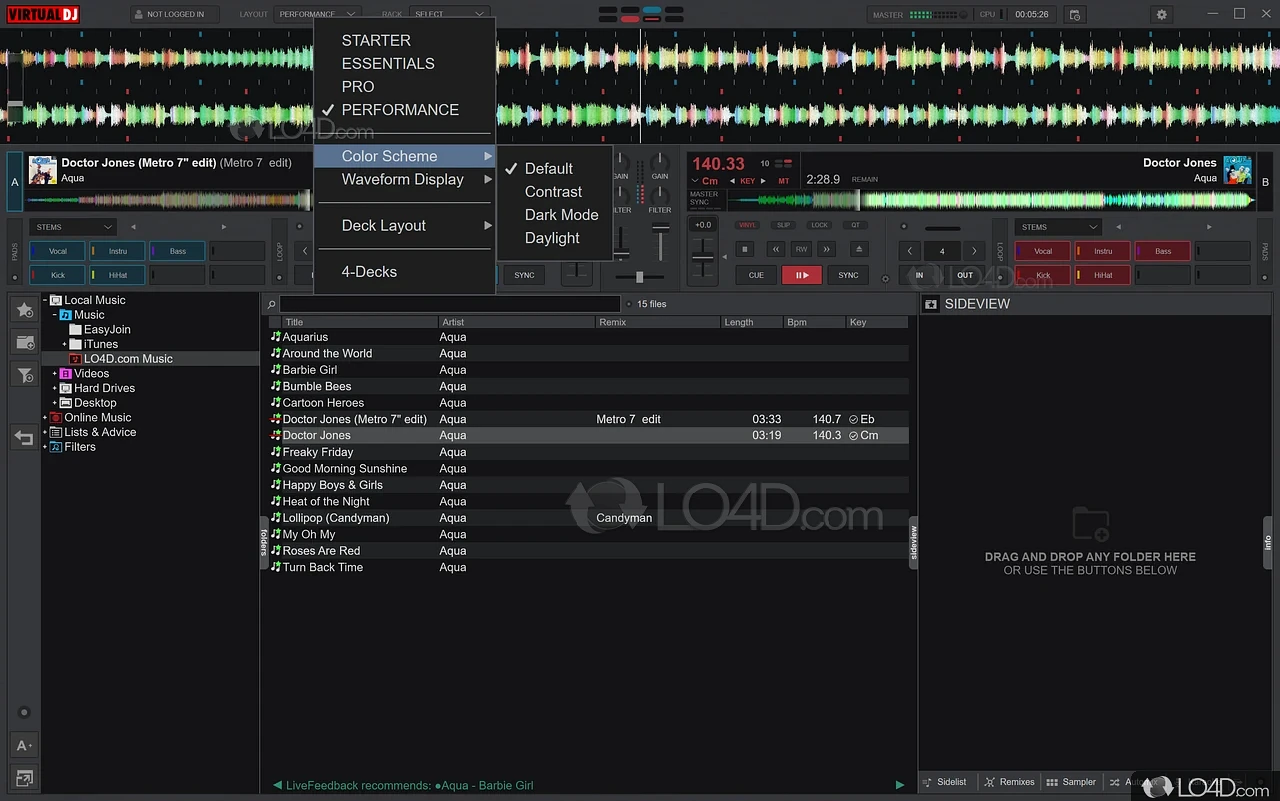Screen dimensions: 1280x801
Task: Toggle VINYL mode on deck B
Action: tap(747, 225)
